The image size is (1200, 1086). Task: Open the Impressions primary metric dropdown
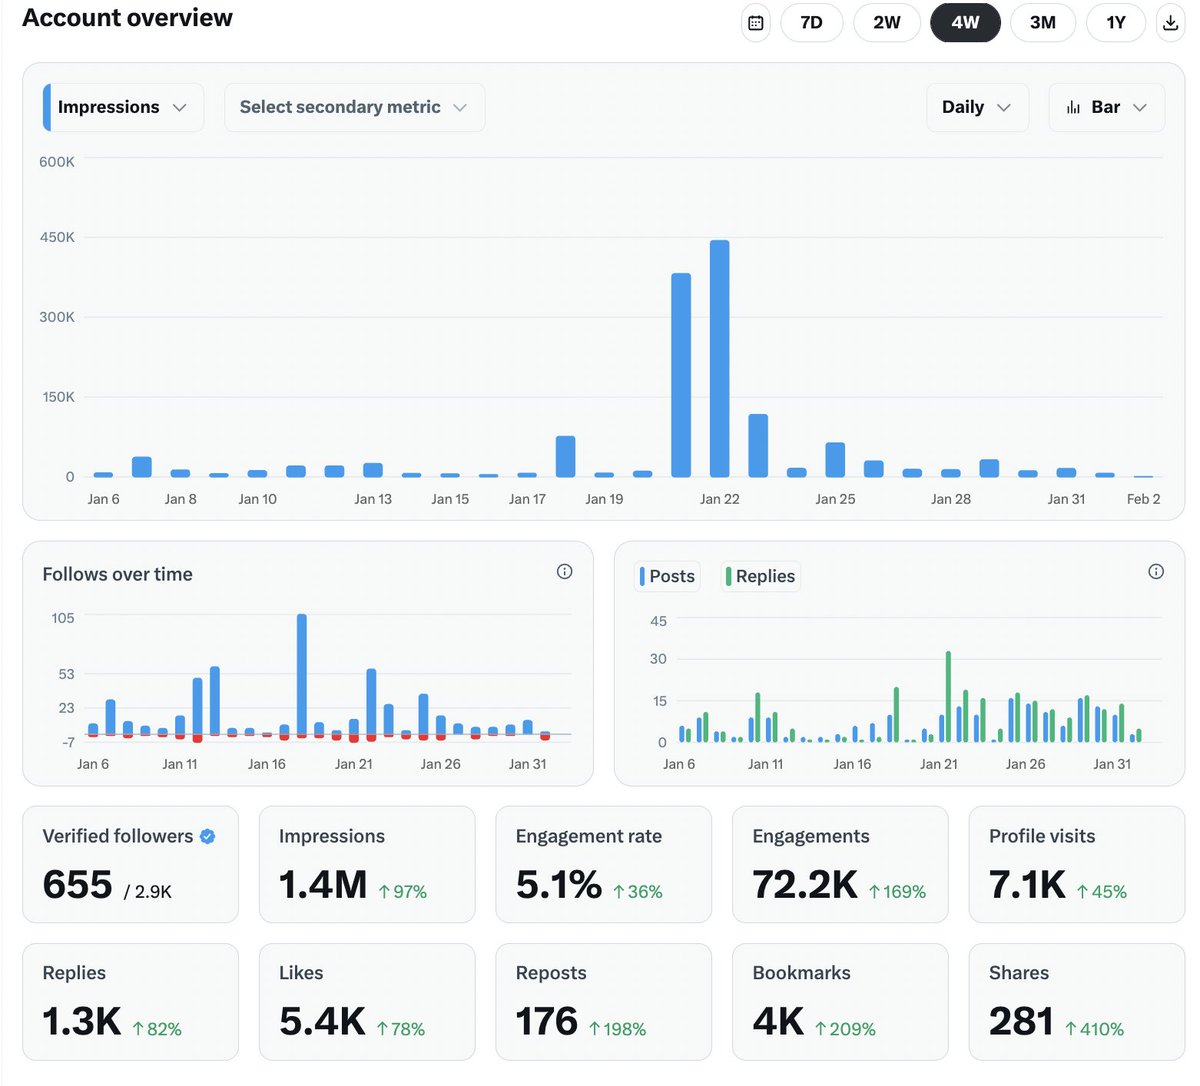(x=124, y=107)
